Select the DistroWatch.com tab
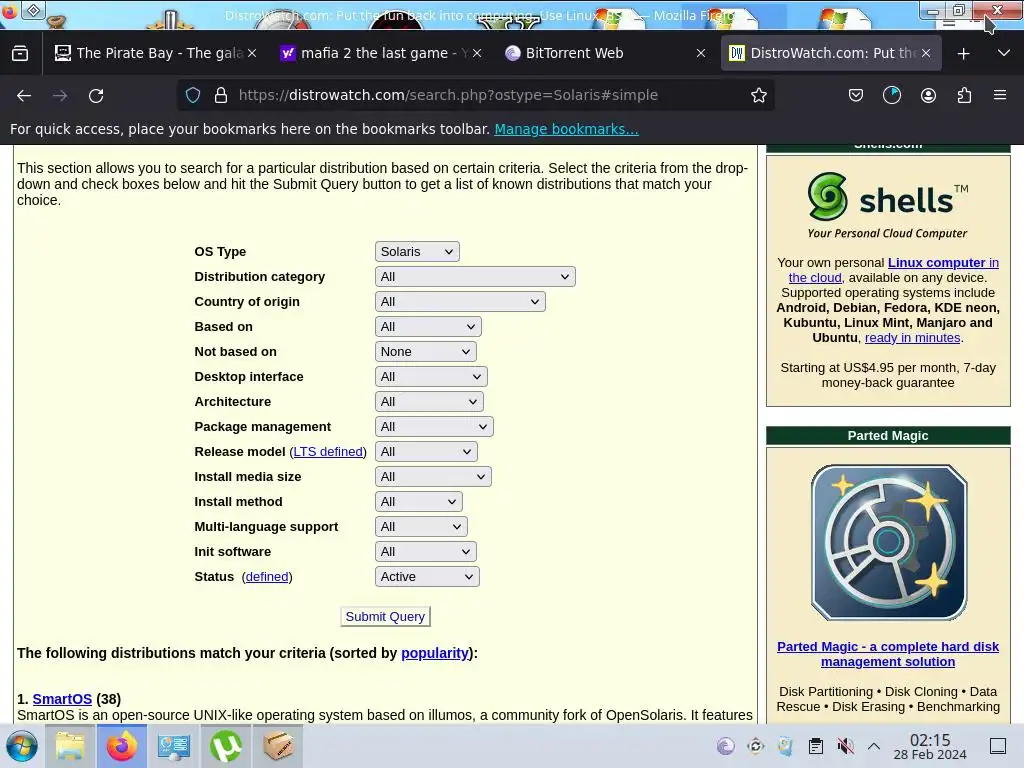 [831, 53]
